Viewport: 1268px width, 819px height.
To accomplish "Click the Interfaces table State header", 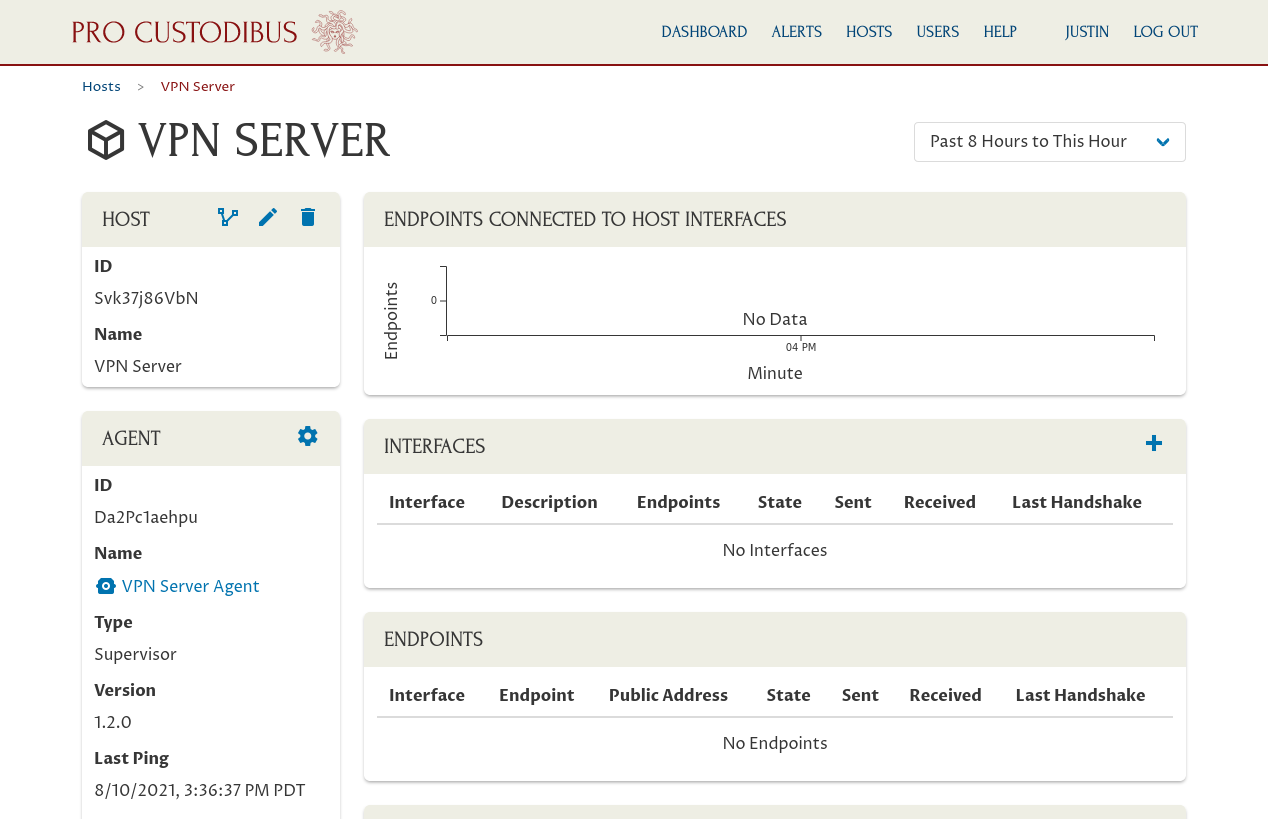I will [780, 502].
